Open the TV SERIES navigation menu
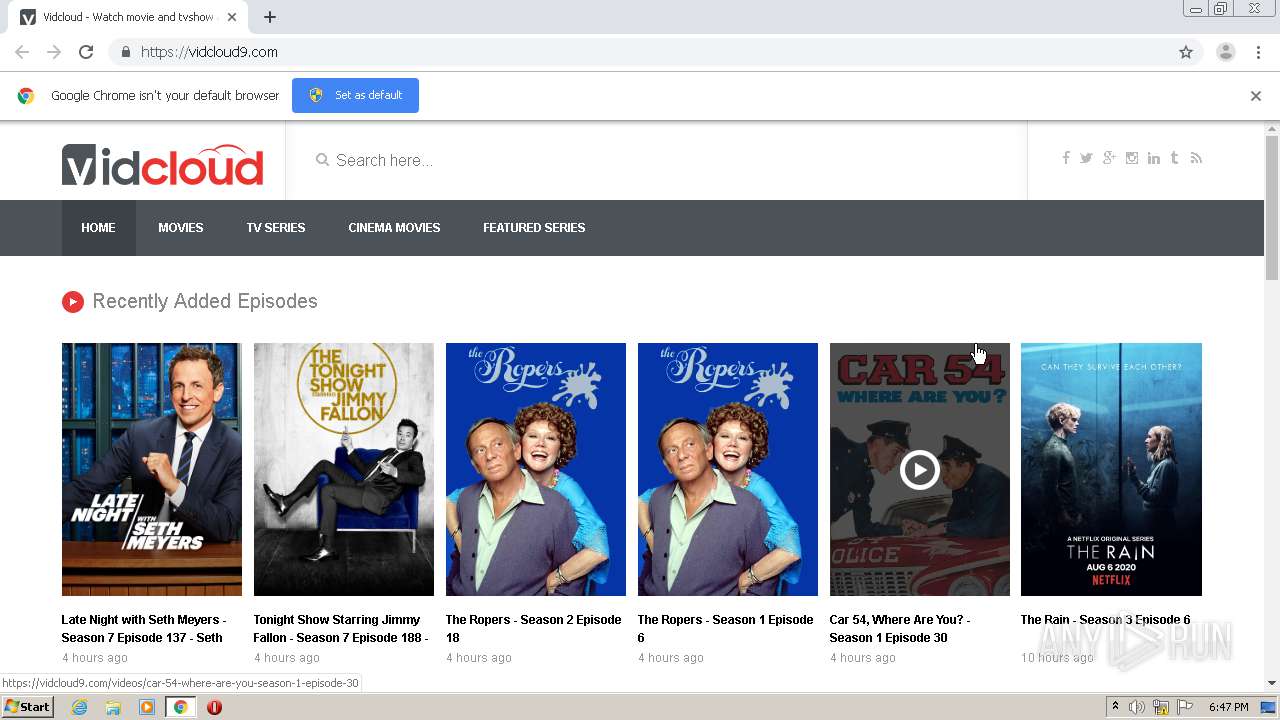 (276, 228)
